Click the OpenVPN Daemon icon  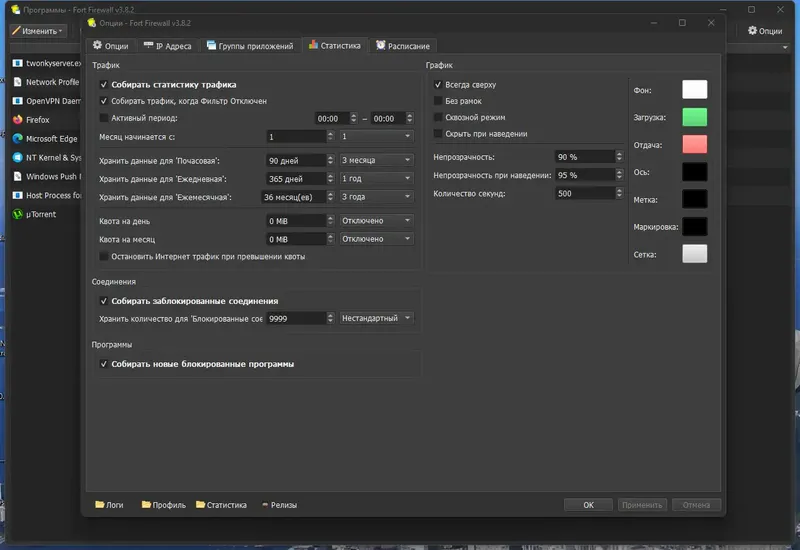(17, 100)
